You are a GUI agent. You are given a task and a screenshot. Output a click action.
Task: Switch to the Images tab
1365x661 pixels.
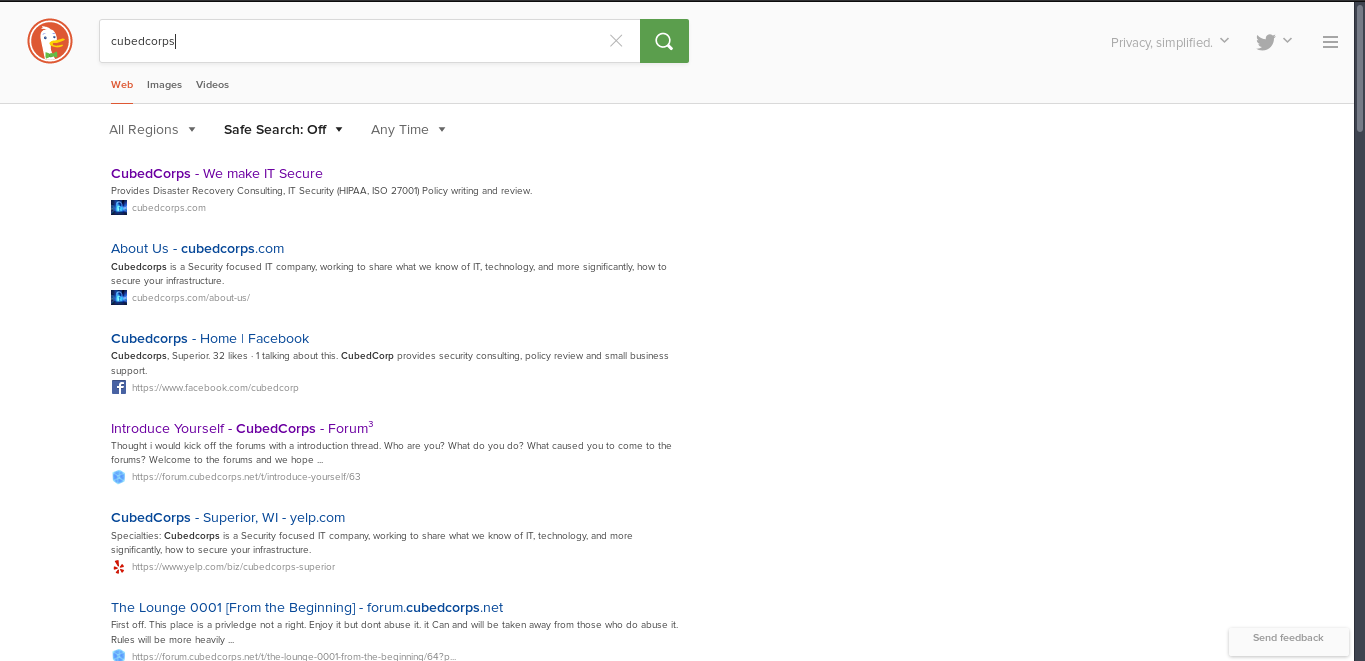coord(164,85)
